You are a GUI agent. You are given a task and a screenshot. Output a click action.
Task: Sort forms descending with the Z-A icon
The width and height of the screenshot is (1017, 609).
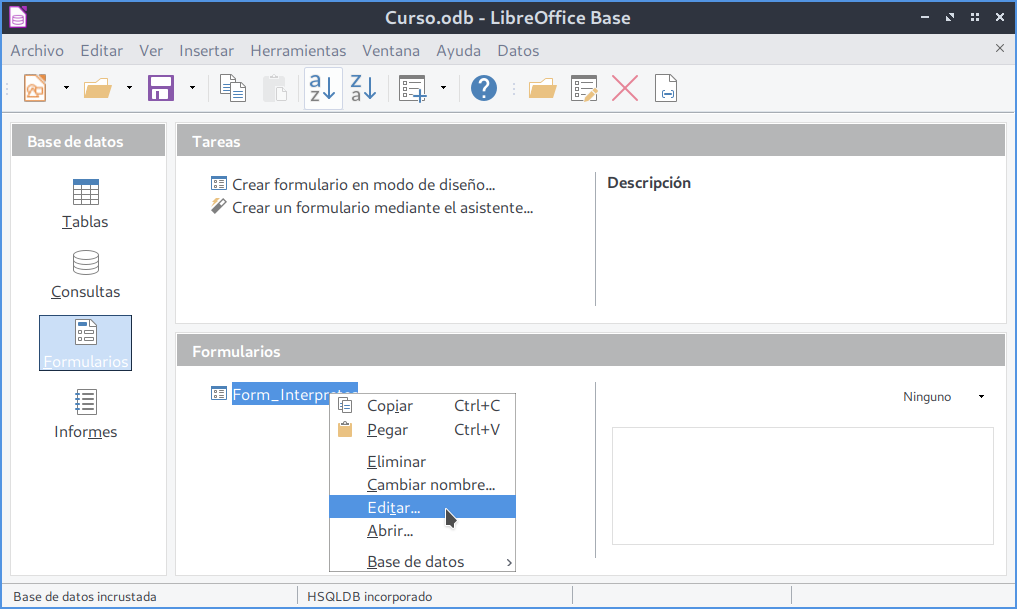tap(363, 88)
